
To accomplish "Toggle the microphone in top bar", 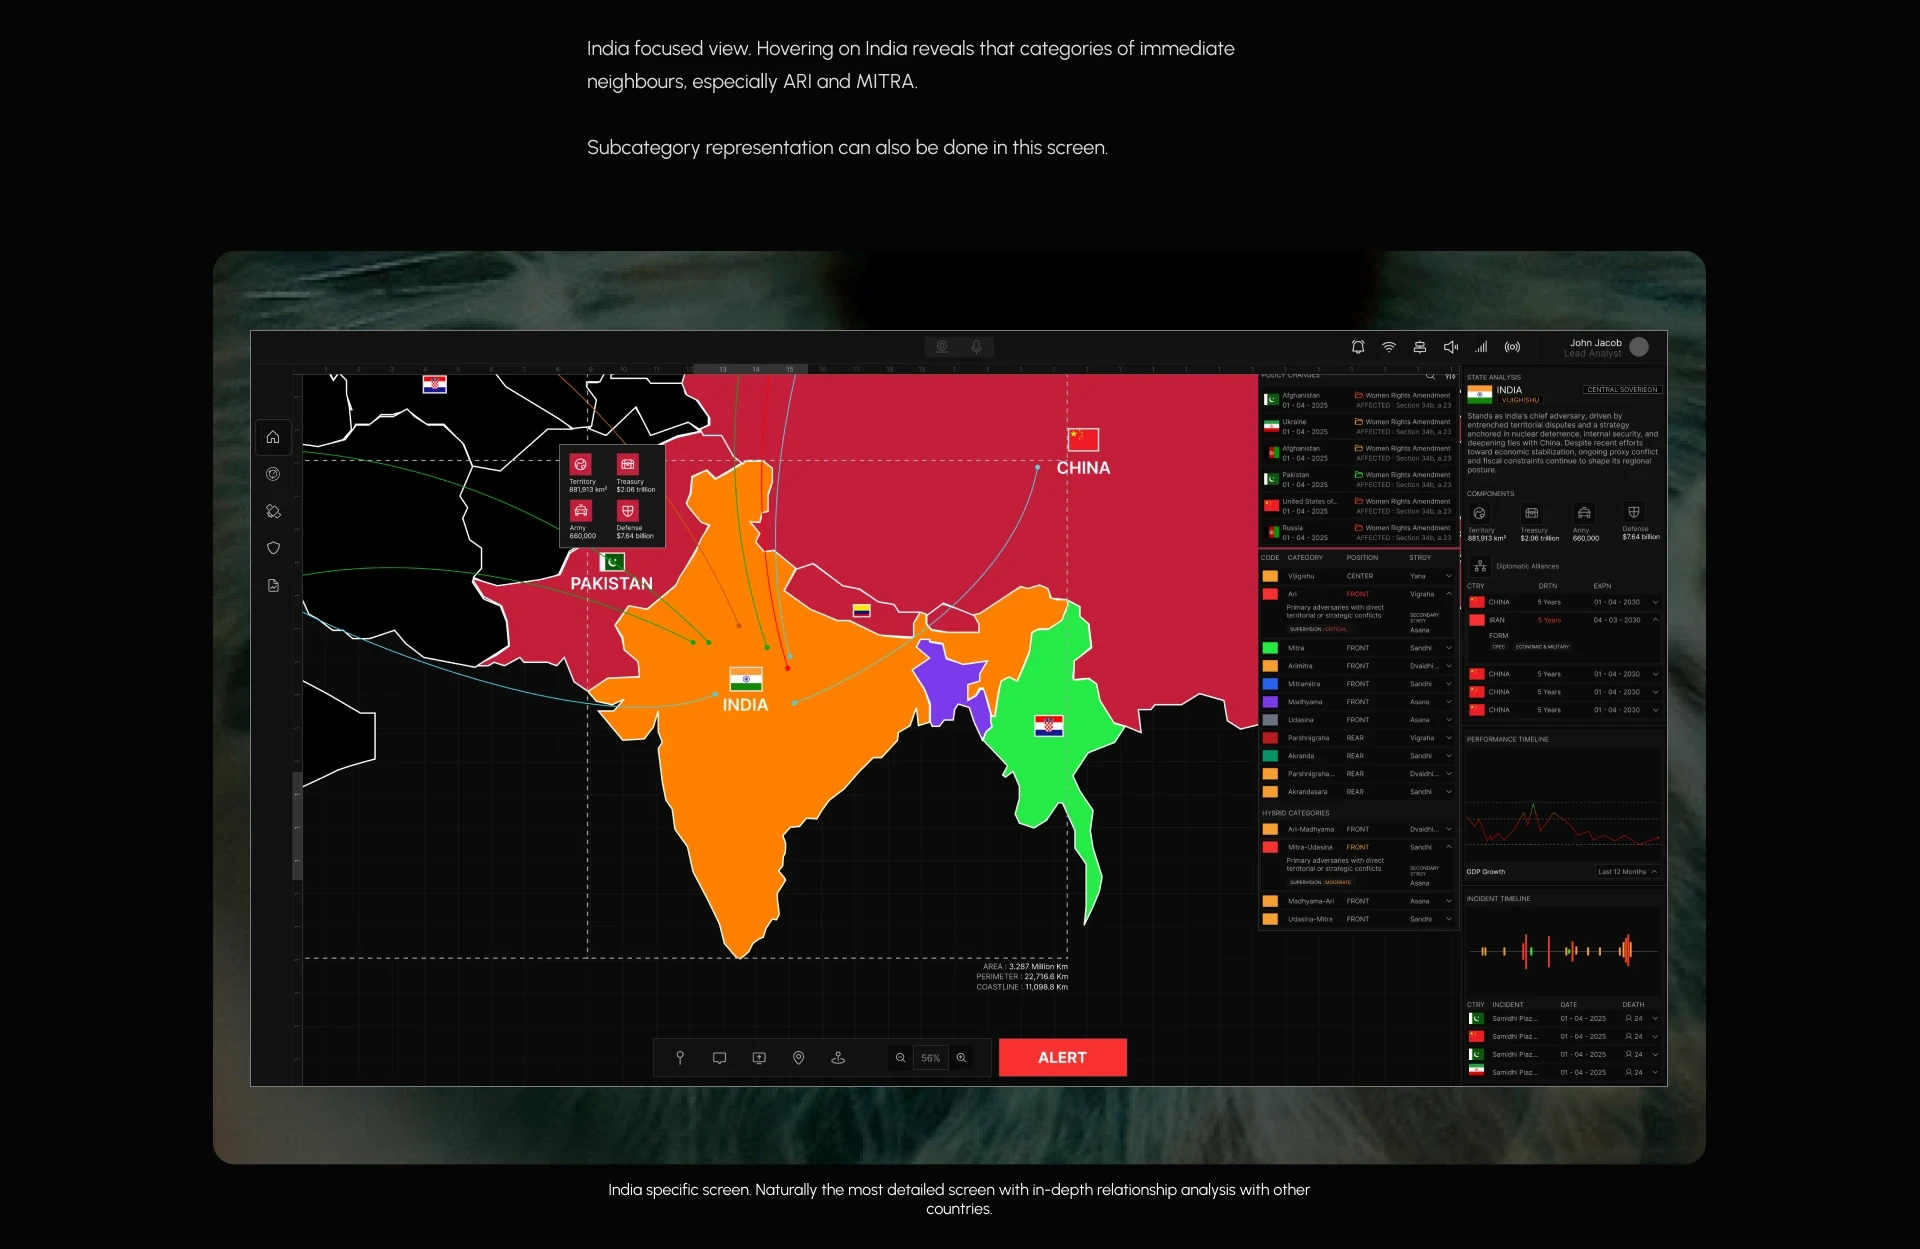I will 976,347.
